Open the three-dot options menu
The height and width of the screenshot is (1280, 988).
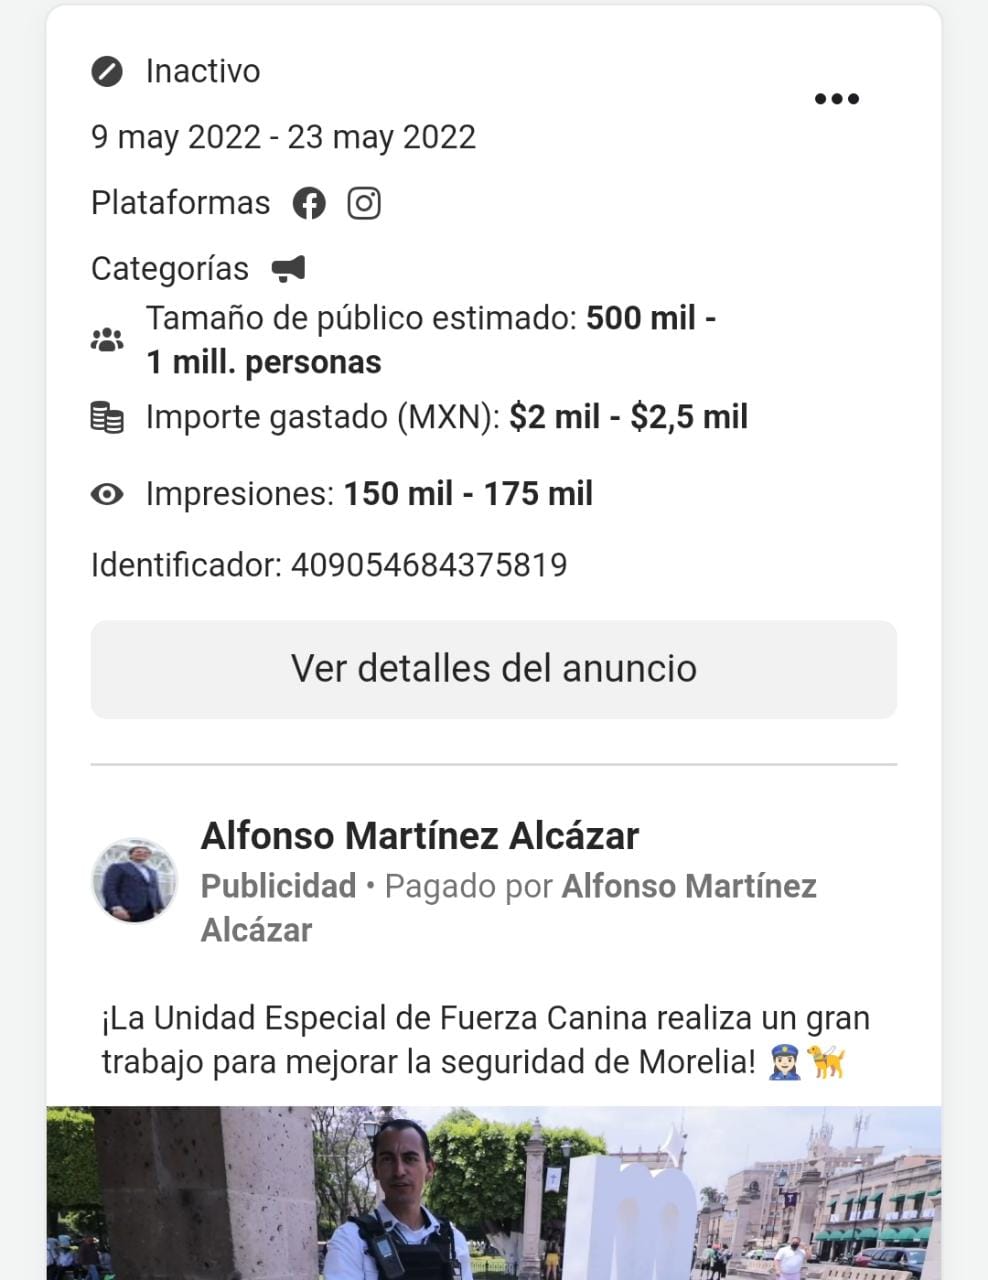837,98
